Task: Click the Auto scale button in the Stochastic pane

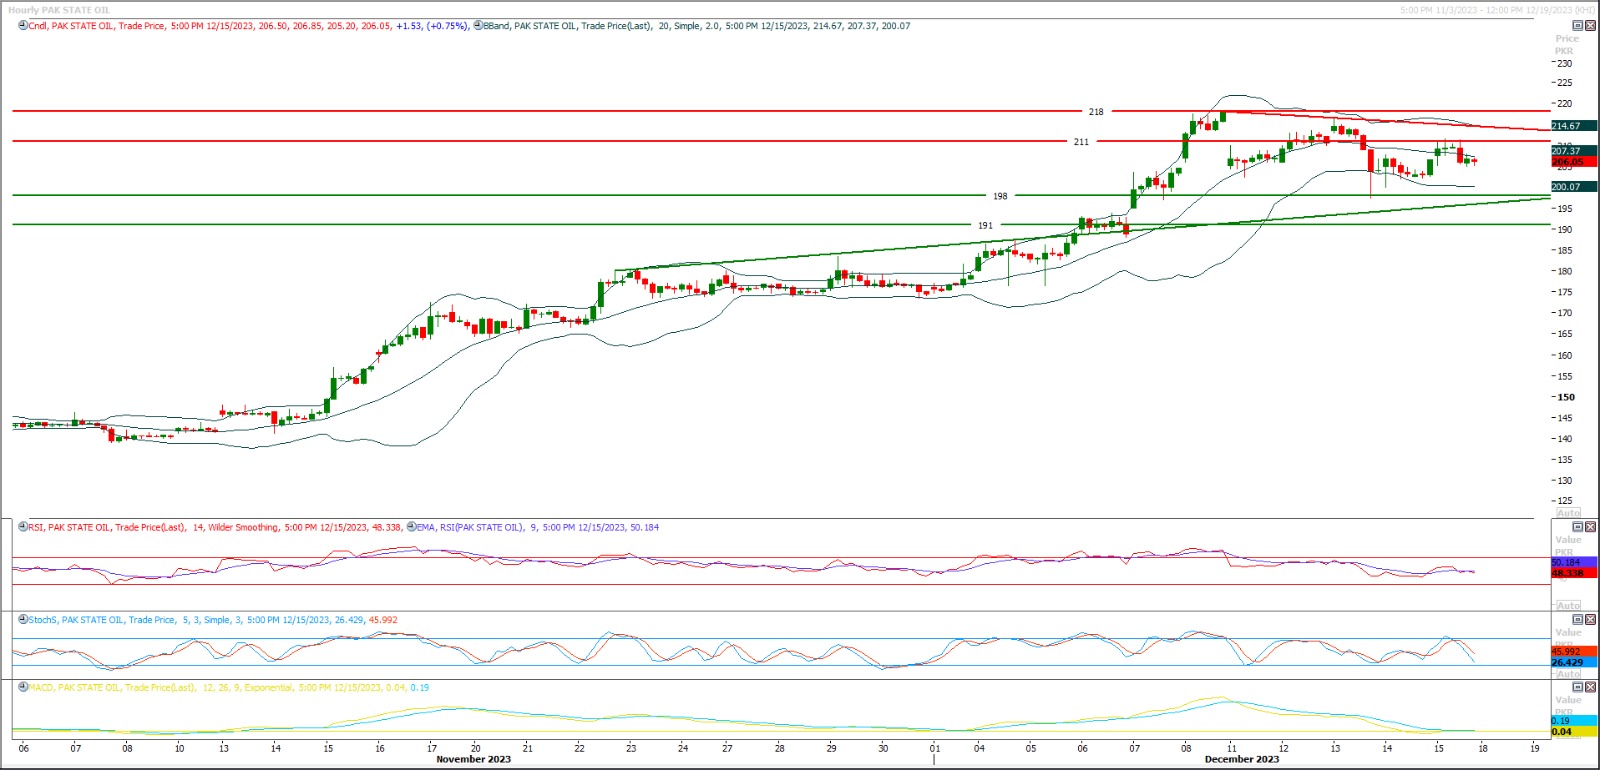Action: [1568, 674]
